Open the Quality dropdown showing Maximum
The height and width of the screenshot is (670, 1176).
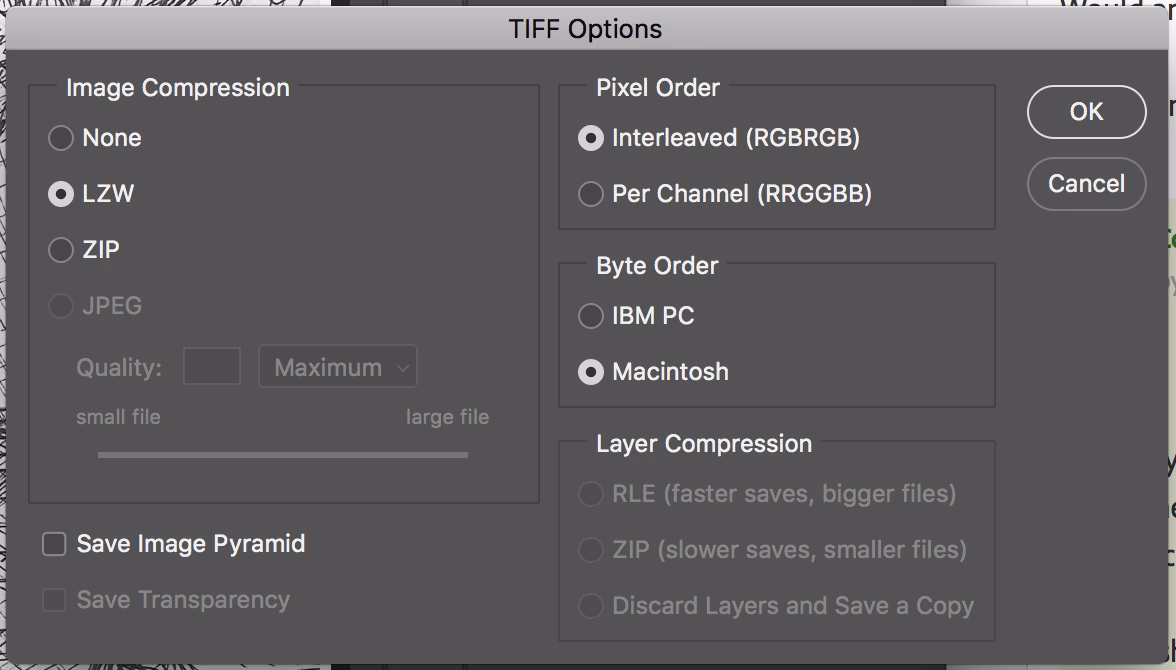click(x=337, y=367)
